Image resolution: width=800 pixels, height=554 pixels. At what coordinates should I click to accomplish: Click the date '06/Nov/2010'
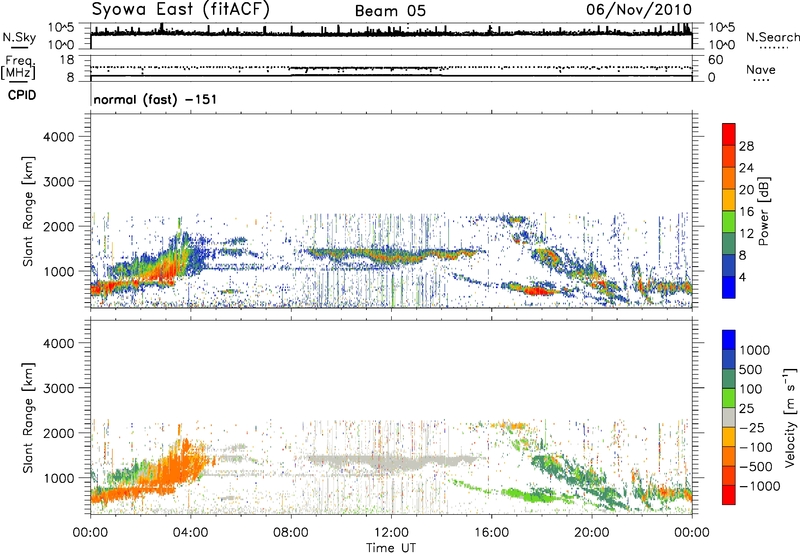point(639,10)
